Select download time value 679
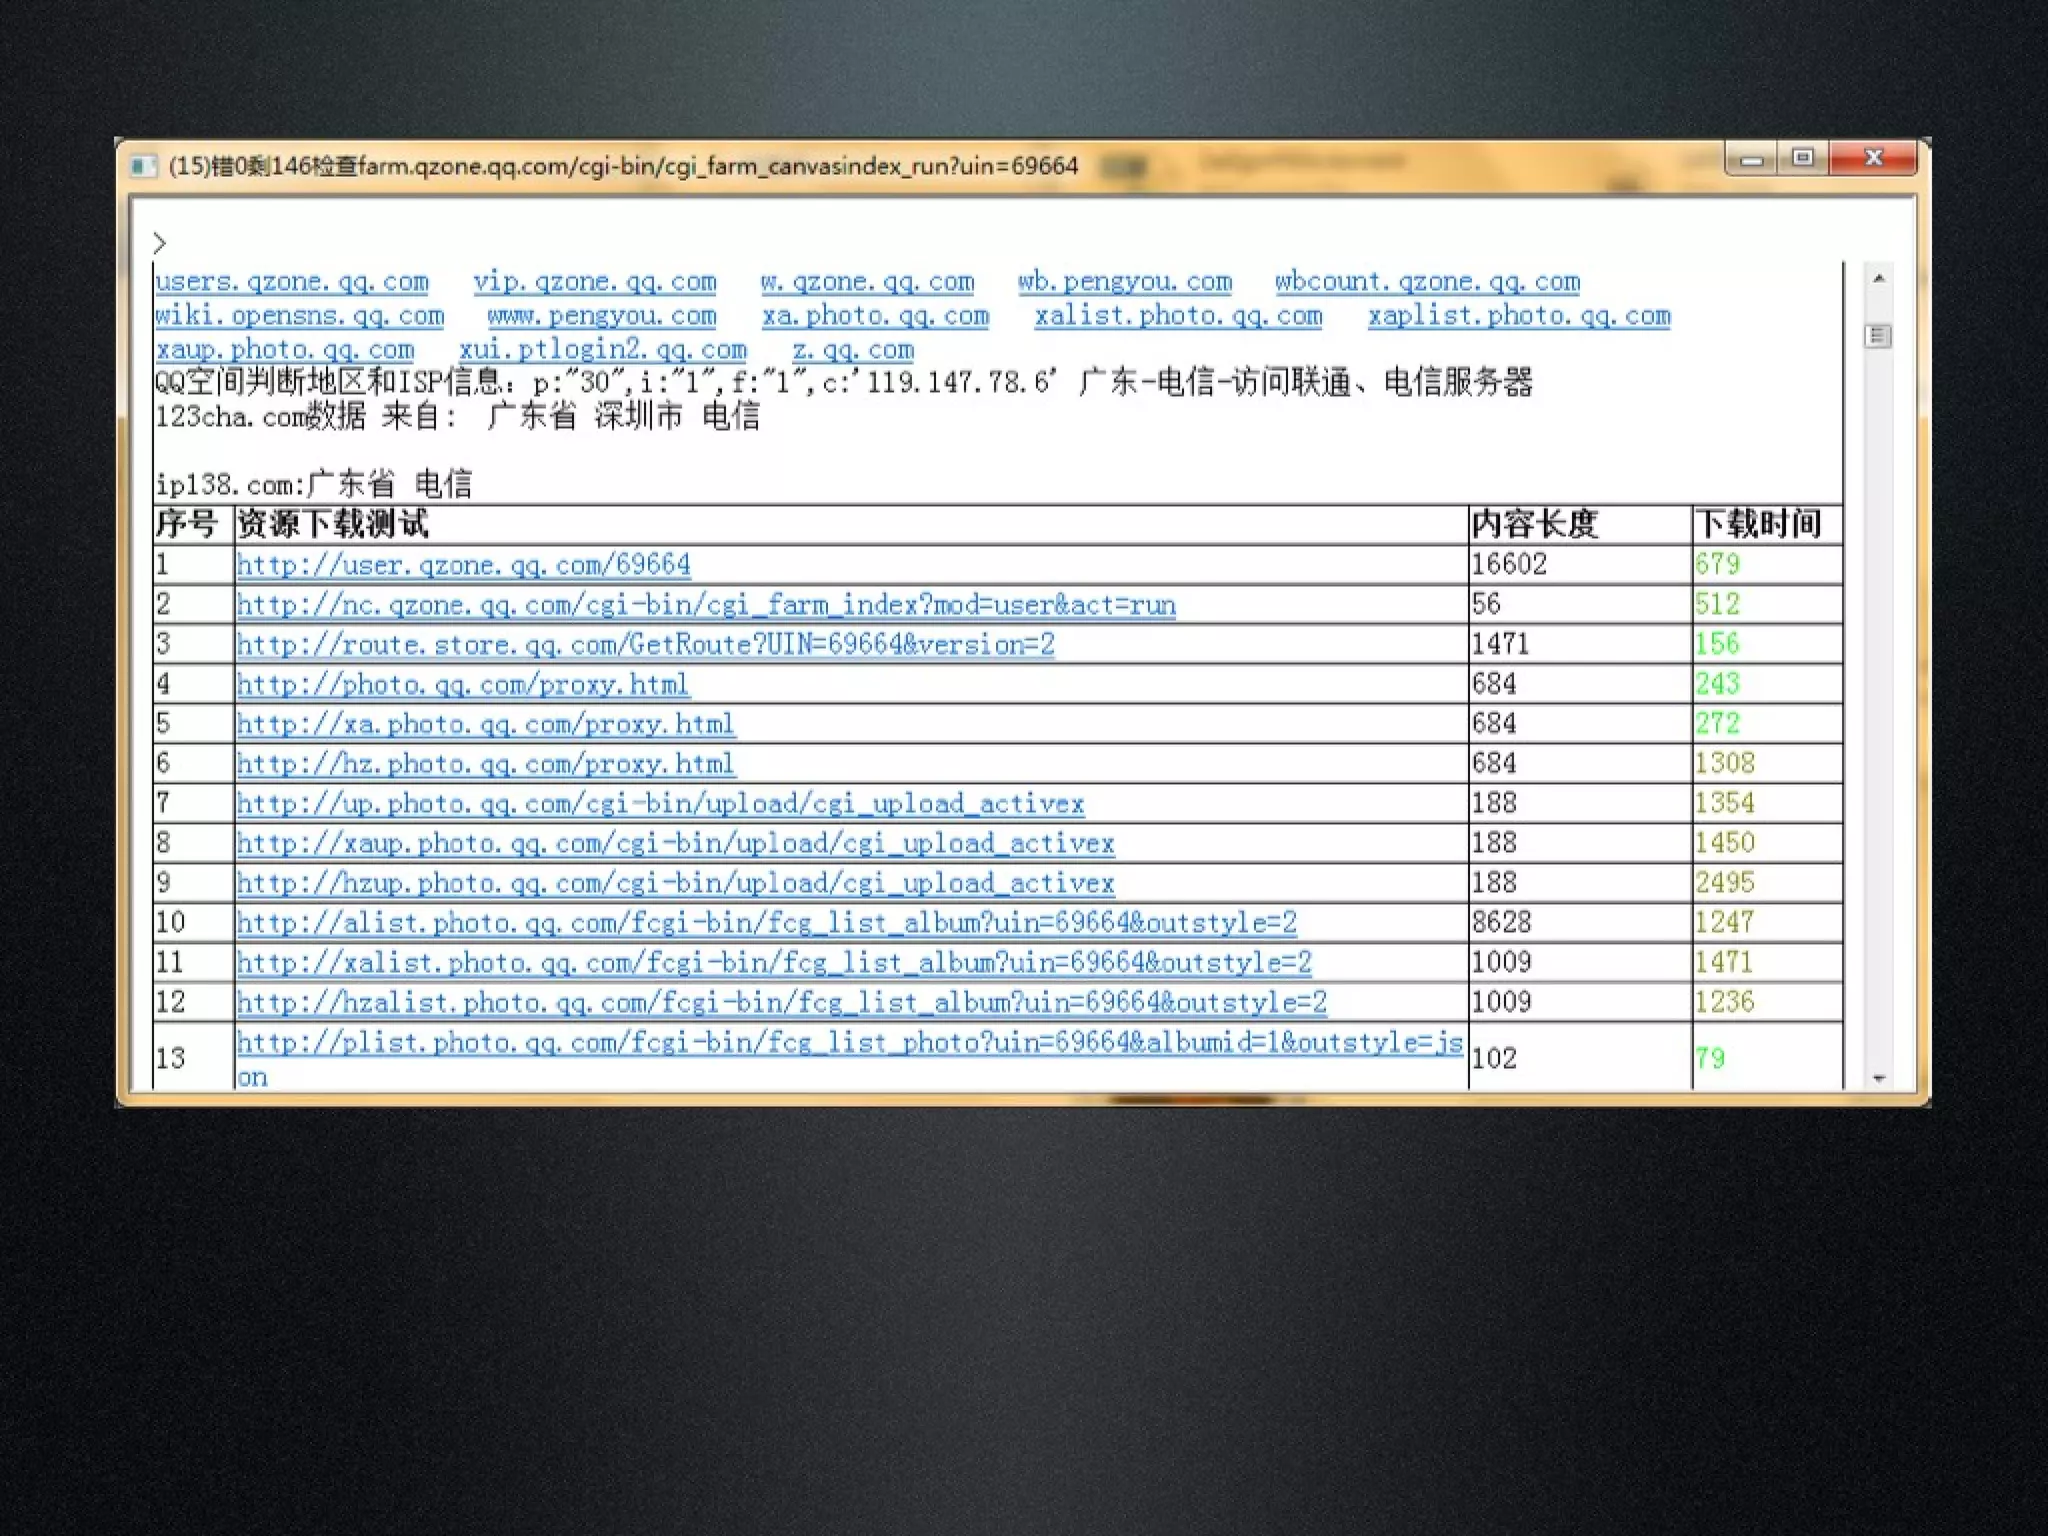Image resolution: width=2048 pixels, height=1536 pixels. pyautogui.click(x=1717, y=565)
